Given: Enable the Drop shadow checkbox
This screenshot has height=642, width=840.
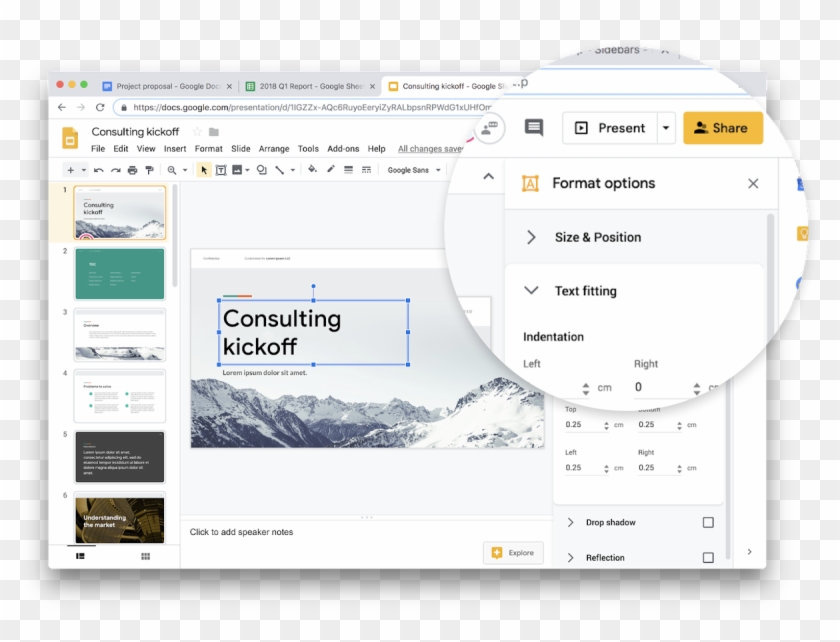Looking at the screenshot, I should coord(708,521).
